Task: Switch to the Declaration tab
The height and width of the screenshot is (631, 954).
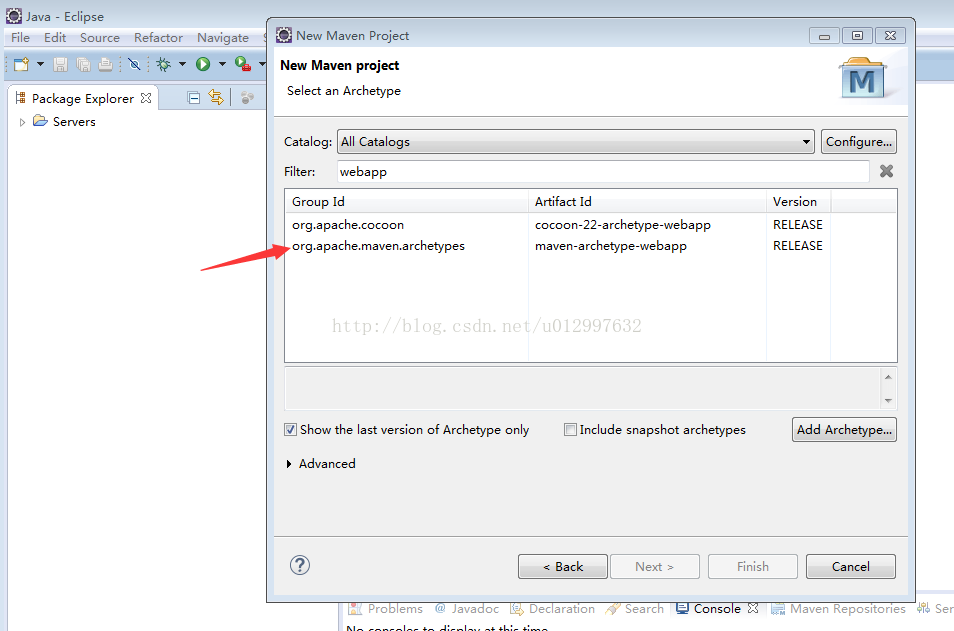Action: pos(552,608)
